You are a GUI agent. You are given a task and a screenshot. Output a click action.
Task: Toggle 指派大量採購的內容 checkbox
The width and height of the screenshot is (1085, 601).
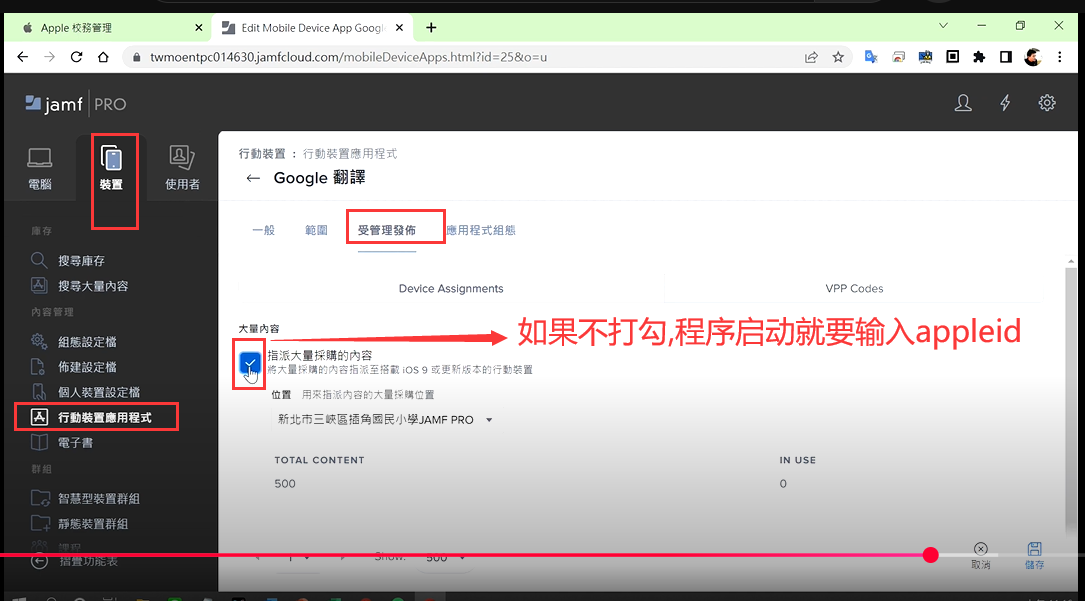pos(250,362)
